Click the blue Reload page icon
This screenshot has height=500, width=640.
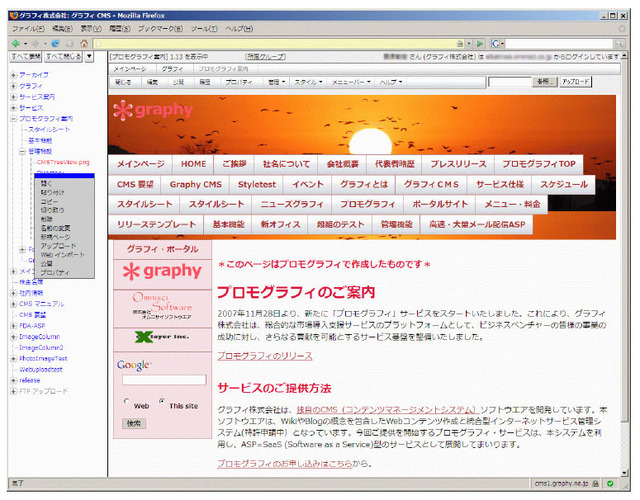click(x=56, y=43)
